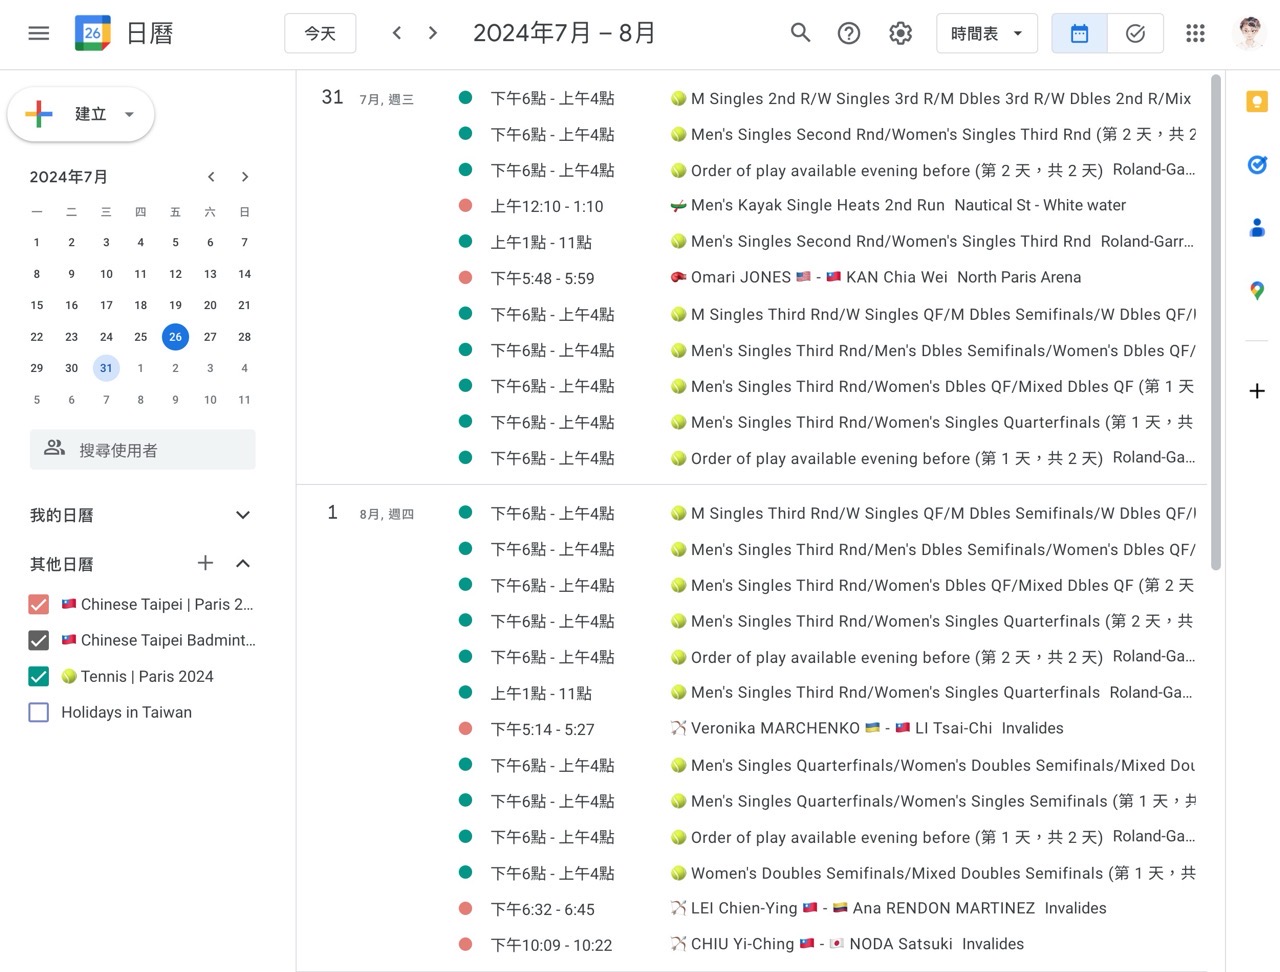
Task: Open Google Maps in side panel
Action: click(1257, 291)
